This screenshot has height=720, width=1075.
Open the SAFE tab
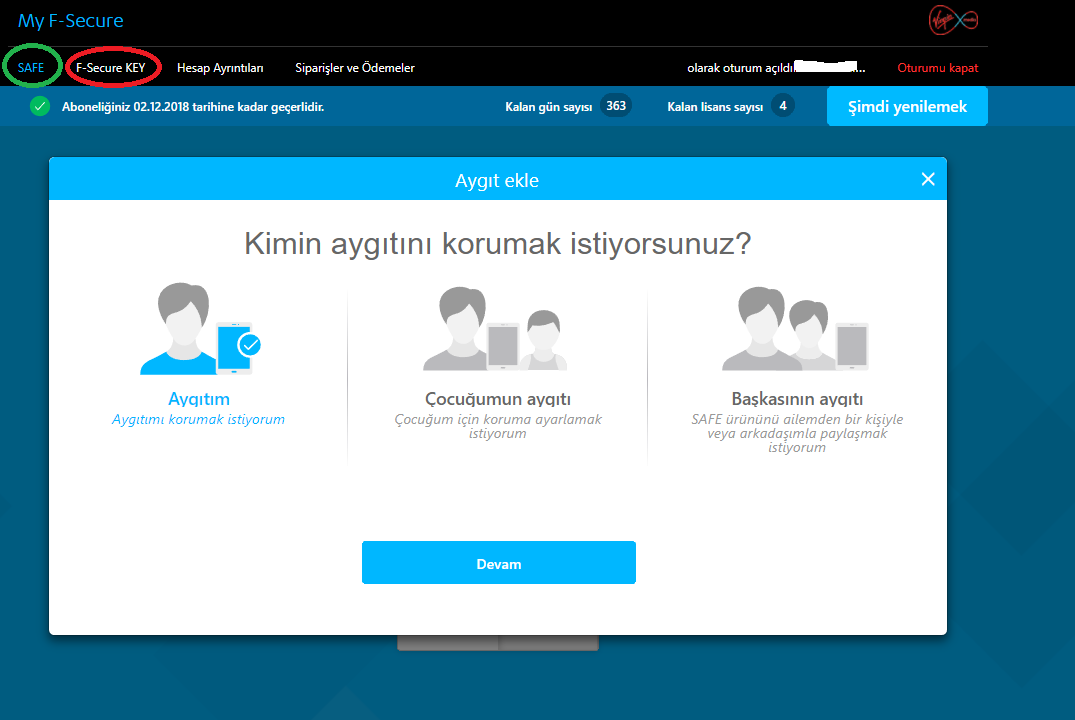click(31, 67)
